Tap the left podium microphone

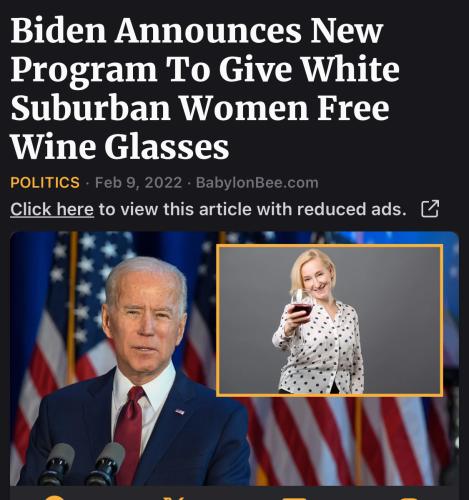[x=56, y=464]
